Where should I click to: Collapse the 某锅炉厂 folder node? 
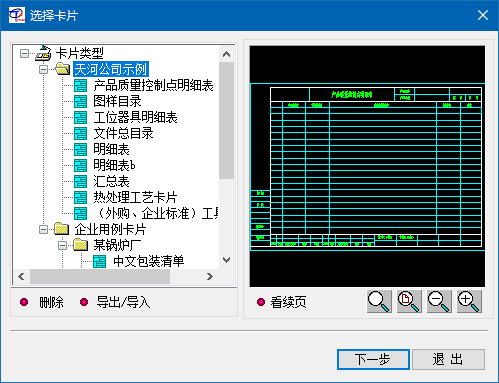[x=62, y=245]
